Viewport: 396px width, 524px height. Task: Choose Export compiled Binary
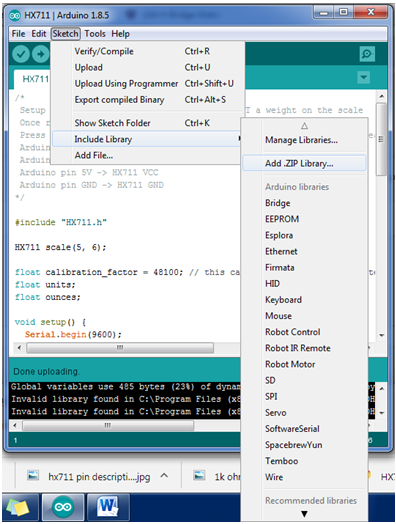148,100
